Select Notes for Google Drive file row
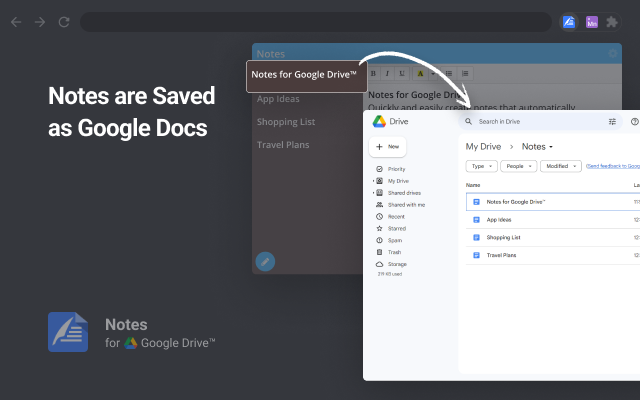Viewport: 640px width, 400px height. tap(553, 202)
